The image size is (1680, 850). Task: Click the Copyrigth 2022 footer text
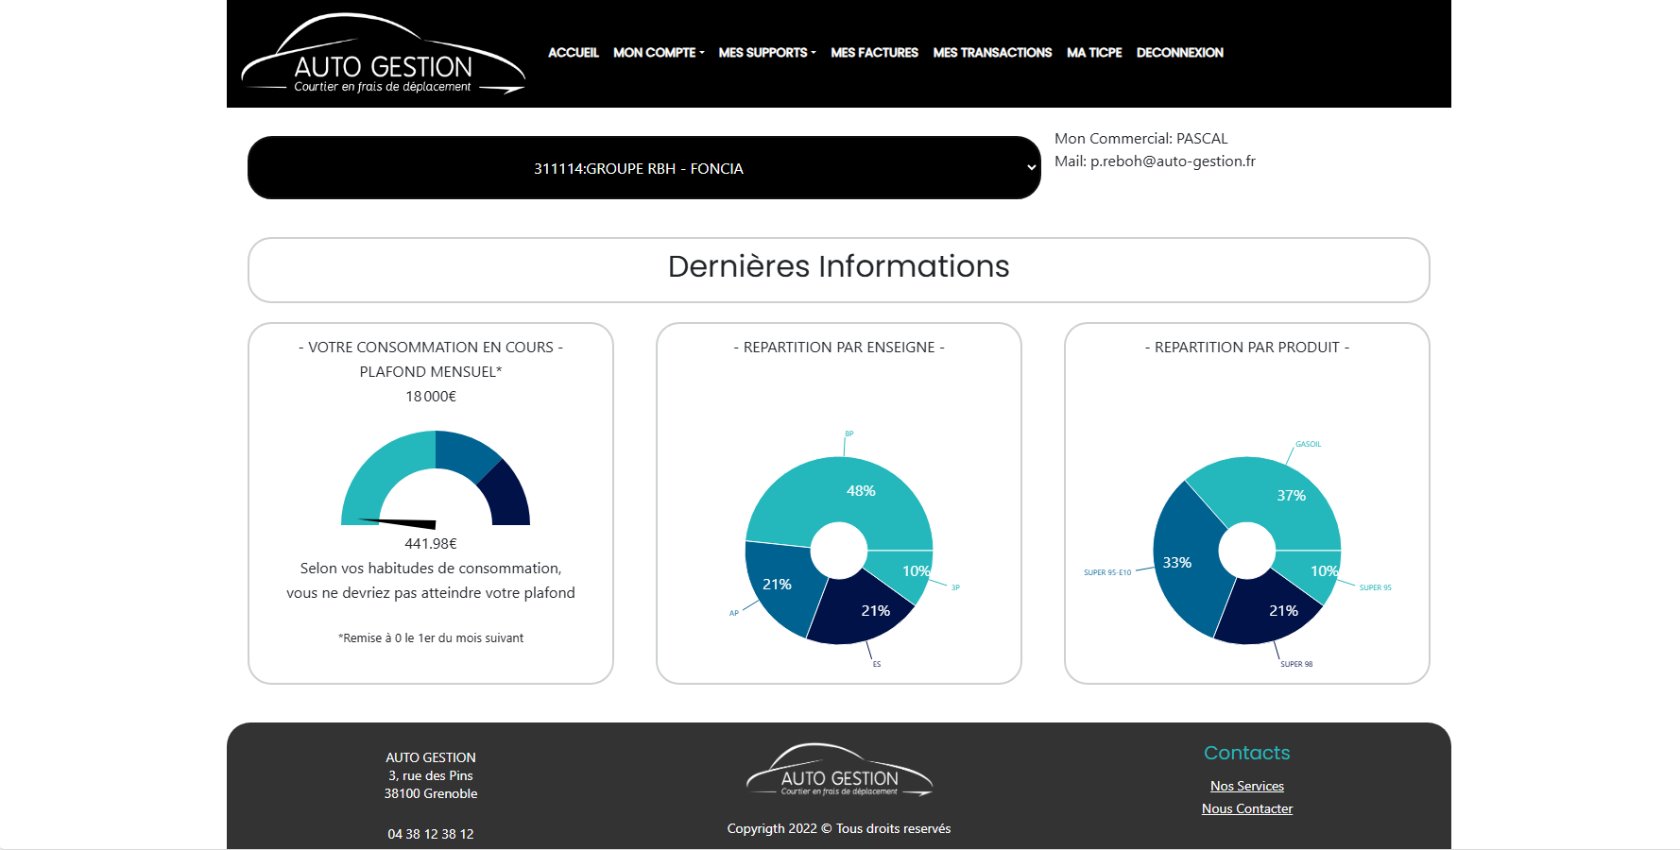point(839,829)
